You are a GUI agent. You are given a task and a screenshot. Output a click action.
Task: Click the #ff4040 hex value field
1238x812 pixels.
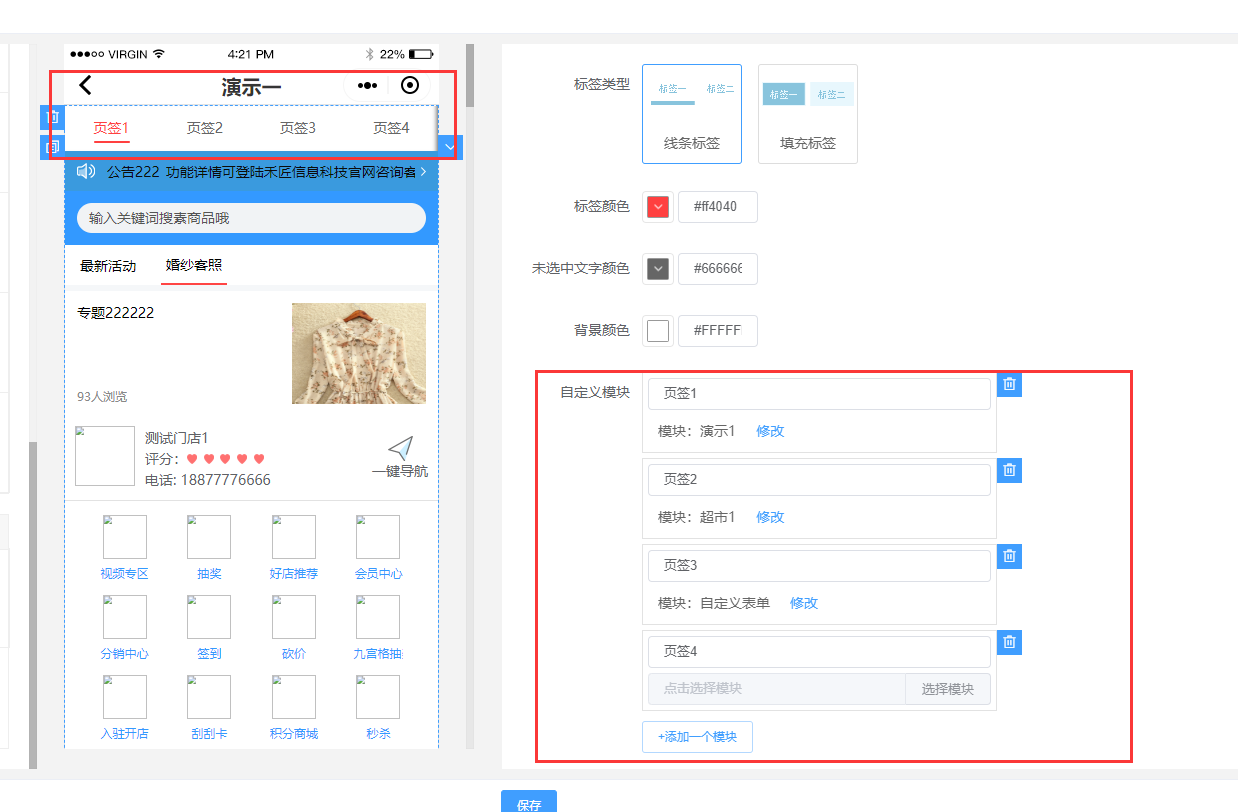(x=718, y=207)
